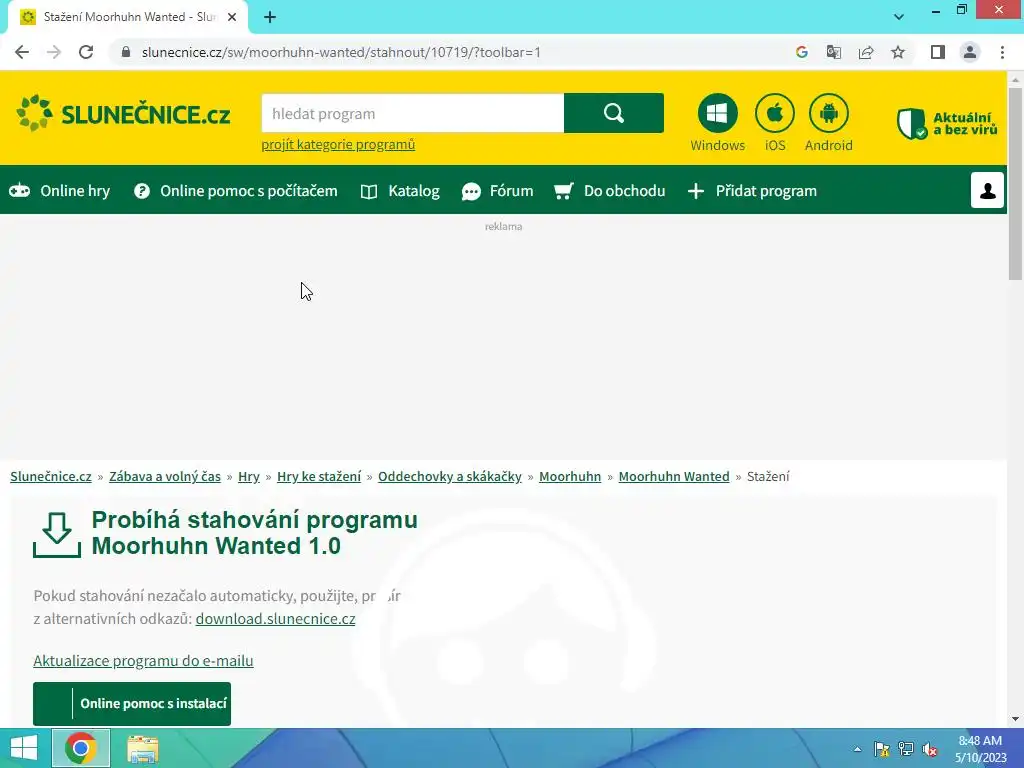Open the 'Hry' breadcrumb link
The width and height of the screenshot is (1024, 768).
click(249, 476)
